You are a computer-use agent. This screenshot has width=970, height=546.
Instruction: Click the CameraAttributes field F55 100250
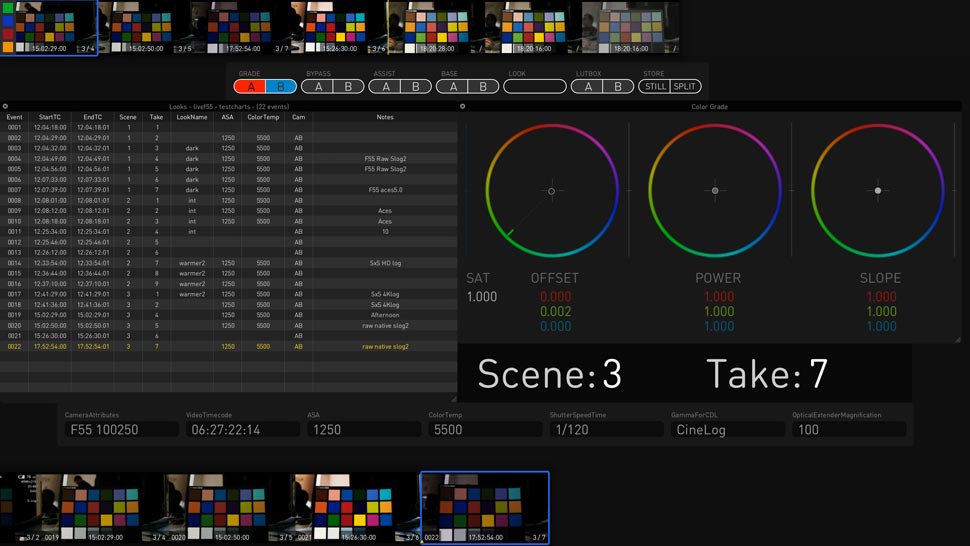click(121, 430)
